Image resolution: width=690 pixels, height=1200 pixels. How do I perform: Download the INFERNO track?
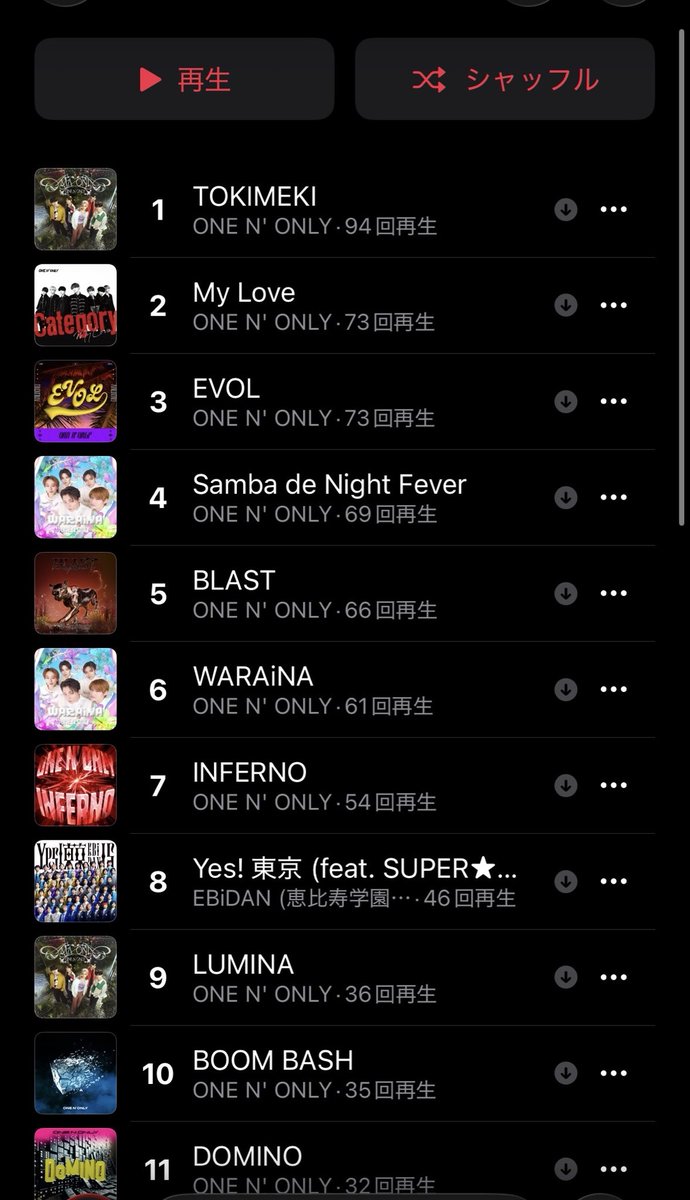(x=566, y=785)
